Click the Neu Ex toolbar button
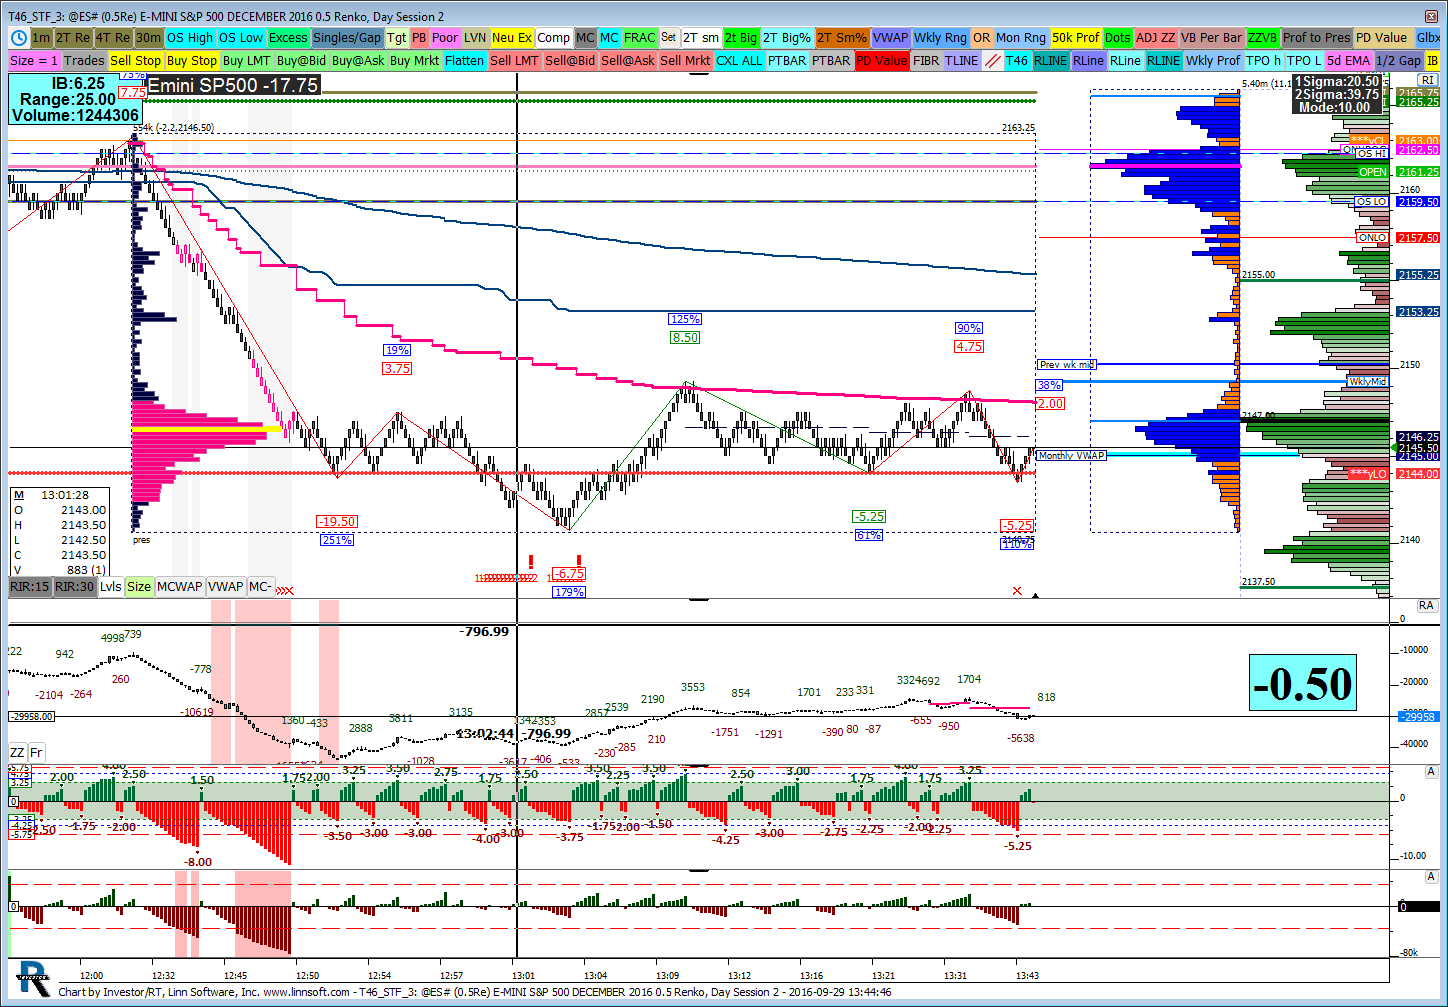 pyautogui.click(x=512, y=38)
